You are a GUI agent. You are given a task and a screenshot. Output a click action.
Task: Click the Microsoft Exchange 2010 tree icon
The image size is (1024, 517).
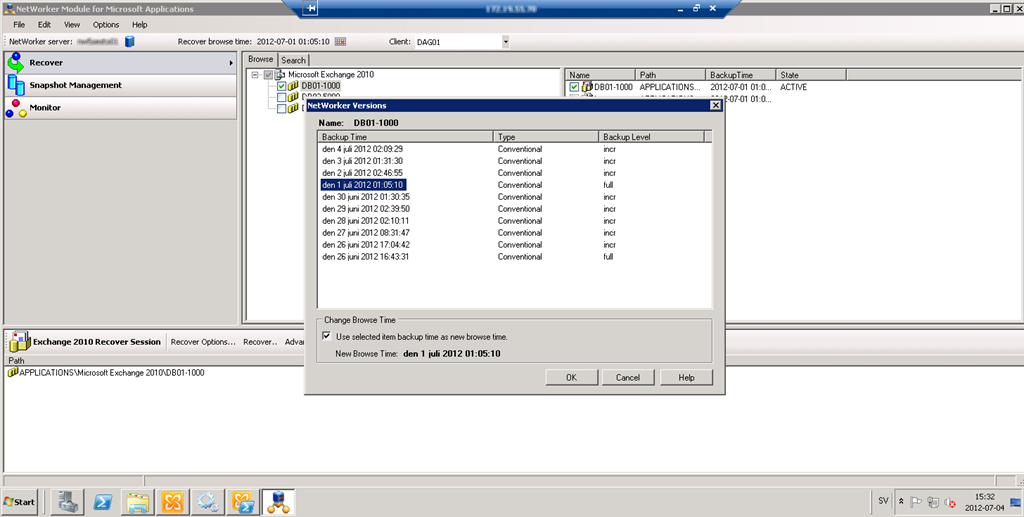pos(280,74)
